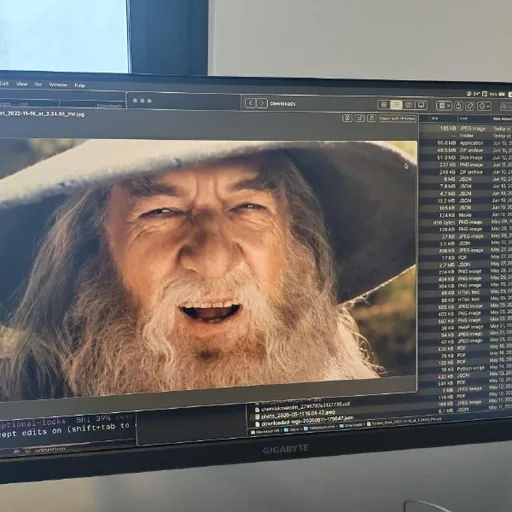Click the Share icon in Quick Look
This screenshot has height=512, width=512.
[x=372, y=118]
